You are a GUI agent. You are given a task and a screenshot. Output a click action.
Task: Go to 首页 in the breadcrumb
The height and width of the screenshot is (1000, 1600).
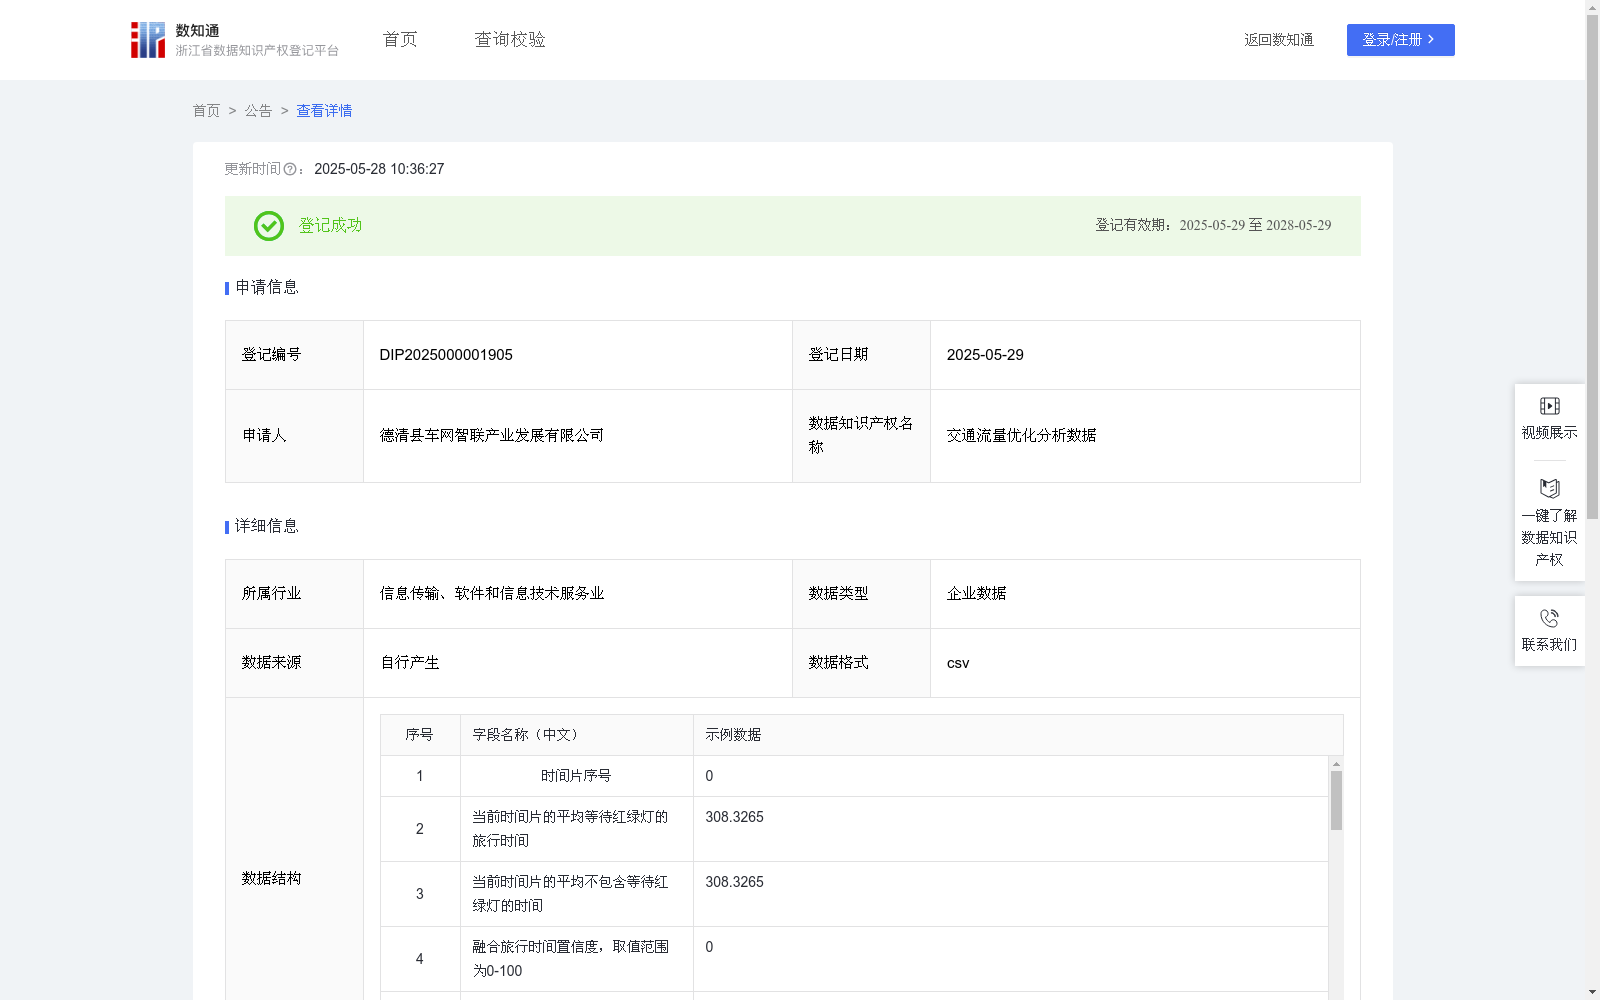(x=206, y=111)
